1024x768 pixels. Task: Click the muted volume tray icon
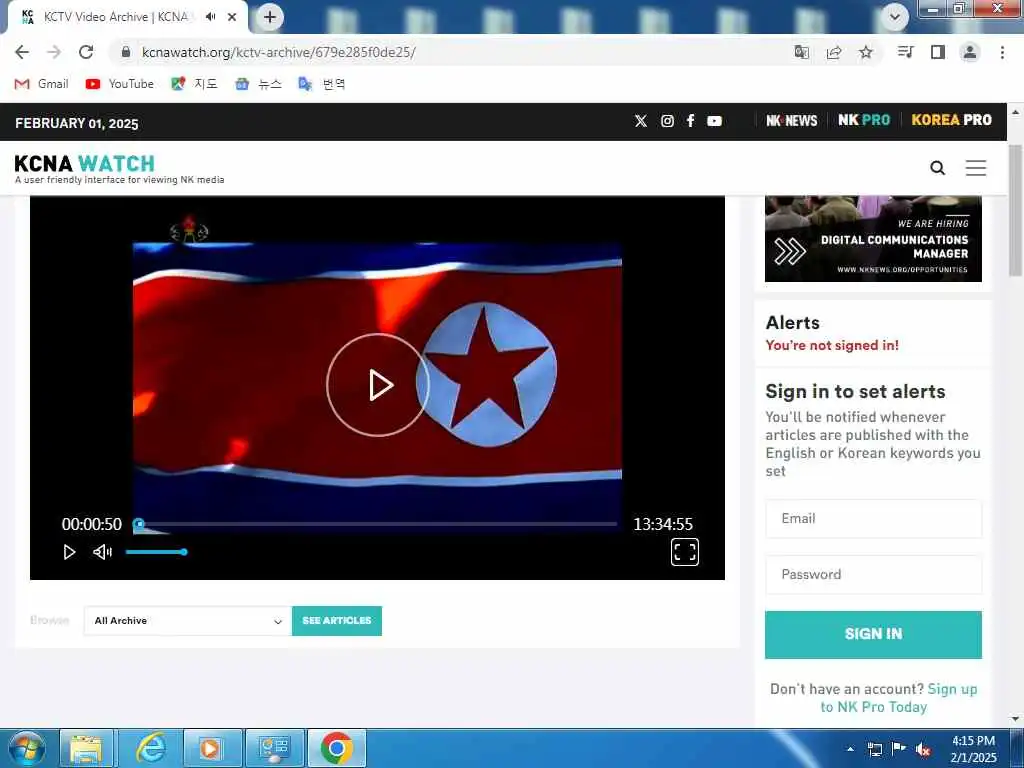pos(923,750)
